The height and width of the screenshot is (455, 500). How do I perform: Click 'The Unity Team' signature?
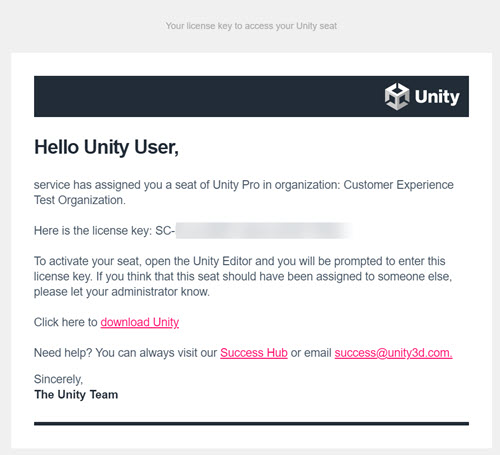(76, 395)
